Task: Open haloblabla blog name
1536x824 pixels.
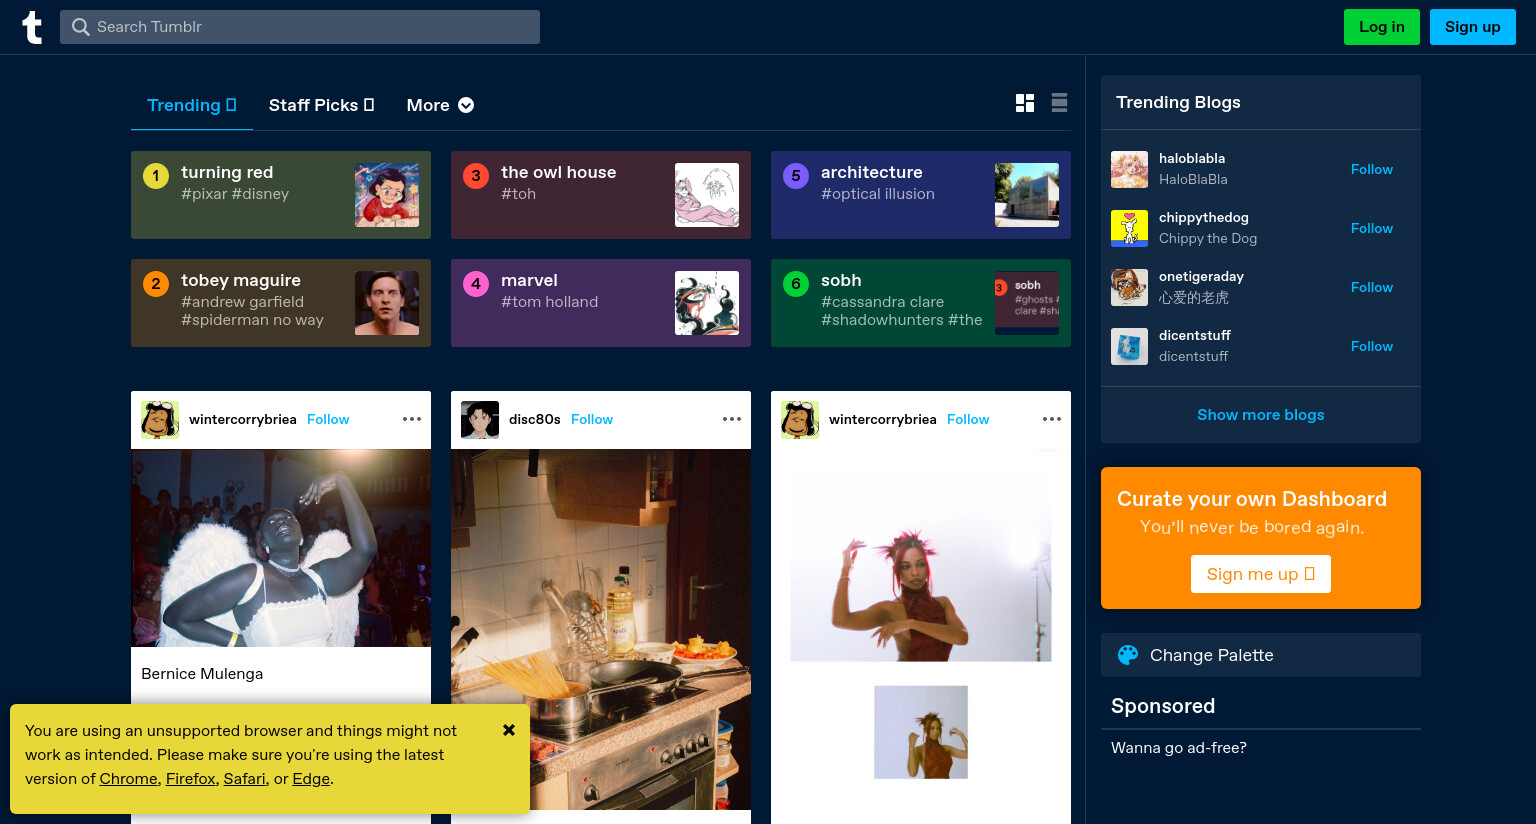Action: coord(1192,158)
